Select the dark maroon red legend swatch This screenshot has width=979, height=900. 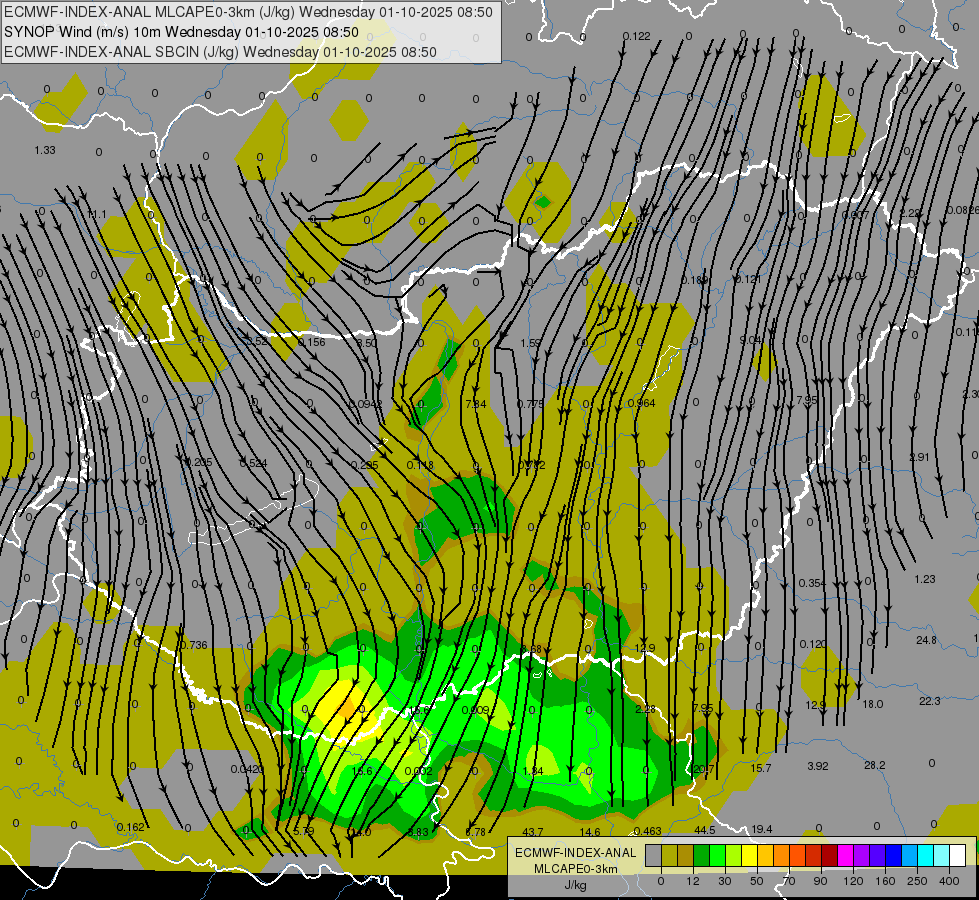830,855
